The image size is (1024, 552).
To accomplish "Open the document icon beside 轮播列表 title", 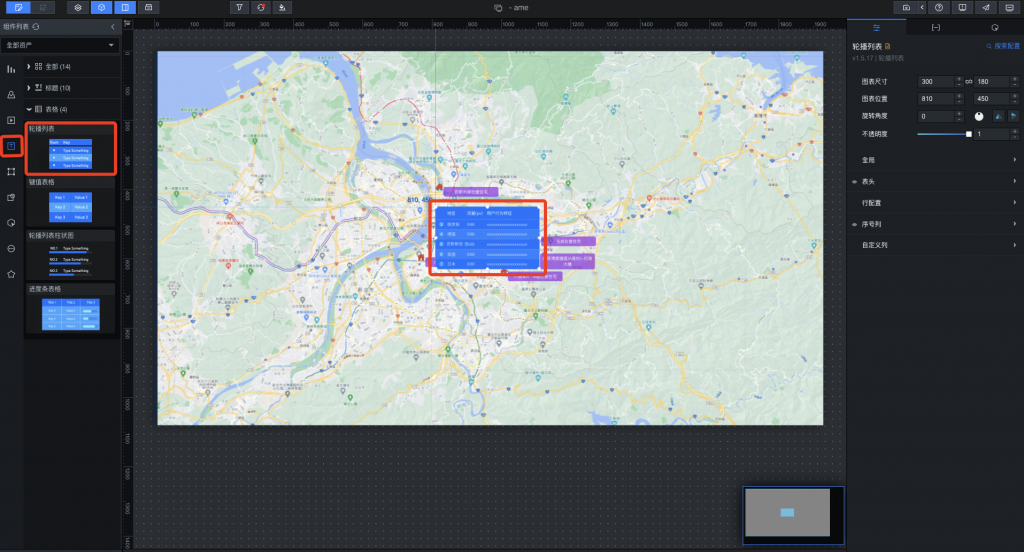I will click(x=888, y=46).
